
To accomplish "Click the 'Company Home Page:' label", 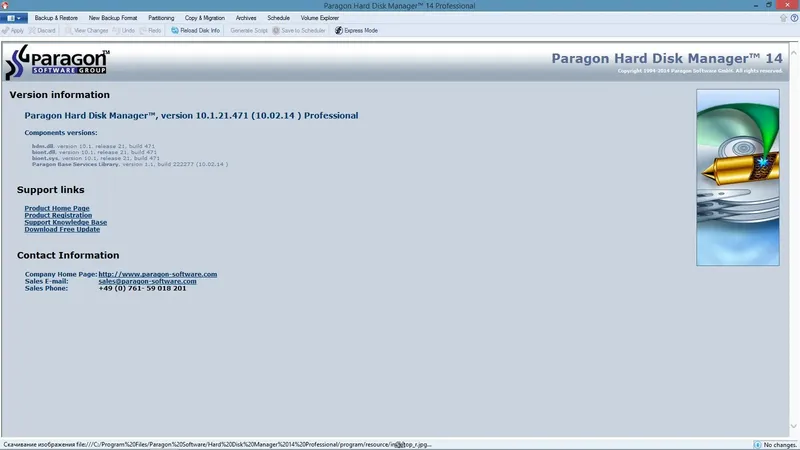I will pyautogui.click(x=61, y=274).
